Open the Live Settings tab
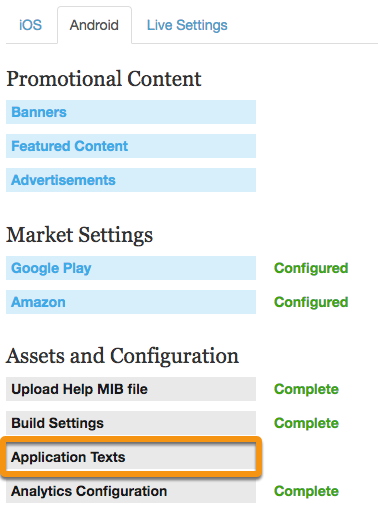Screen dimensions: 378x520 click(187, 25)
